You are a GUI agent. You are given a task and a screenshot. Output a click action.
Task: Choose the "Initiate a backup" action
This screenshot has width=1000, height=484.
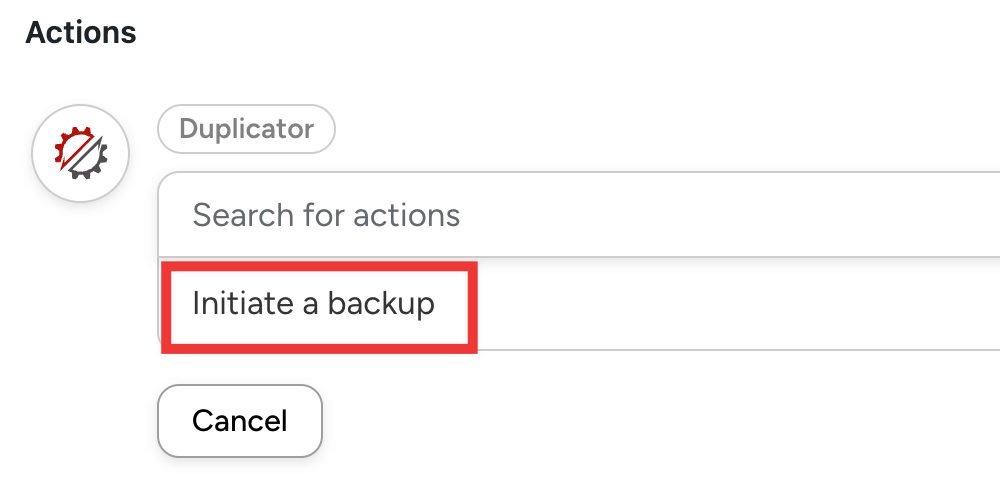(x=314, y=304)
